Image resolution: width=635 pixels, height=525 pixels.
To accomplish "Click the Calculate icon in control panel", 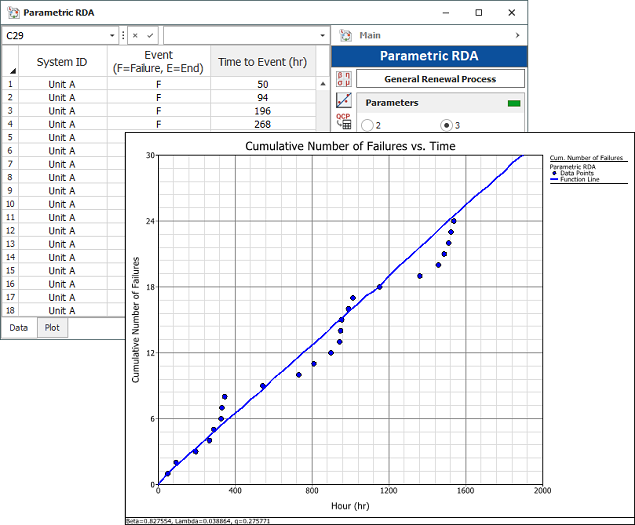I will point(343,78).
